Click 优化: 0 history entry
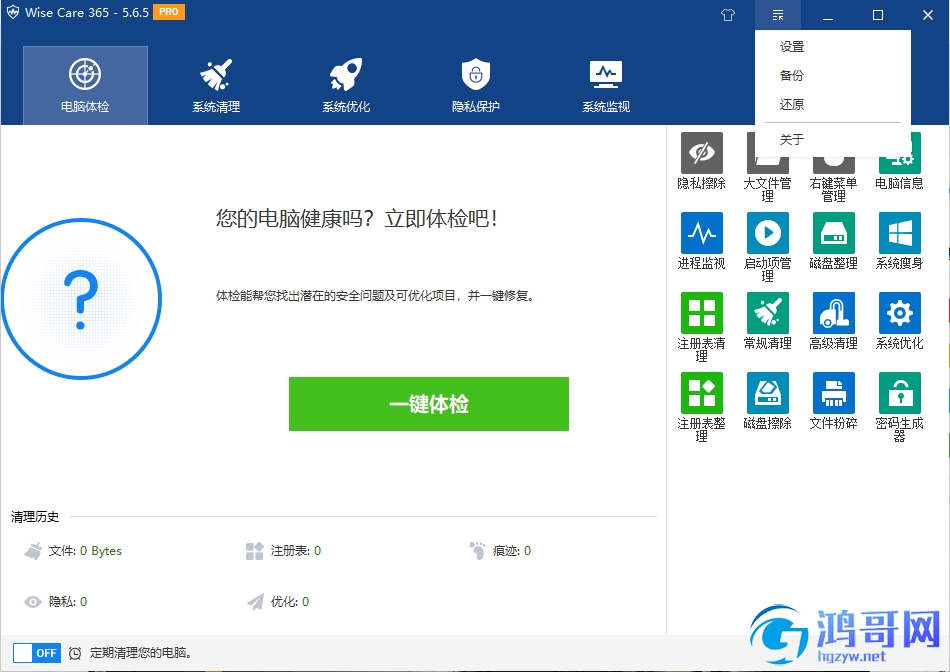Image resolution: width=950 pixels, height=672 pixels. [277, 602]
